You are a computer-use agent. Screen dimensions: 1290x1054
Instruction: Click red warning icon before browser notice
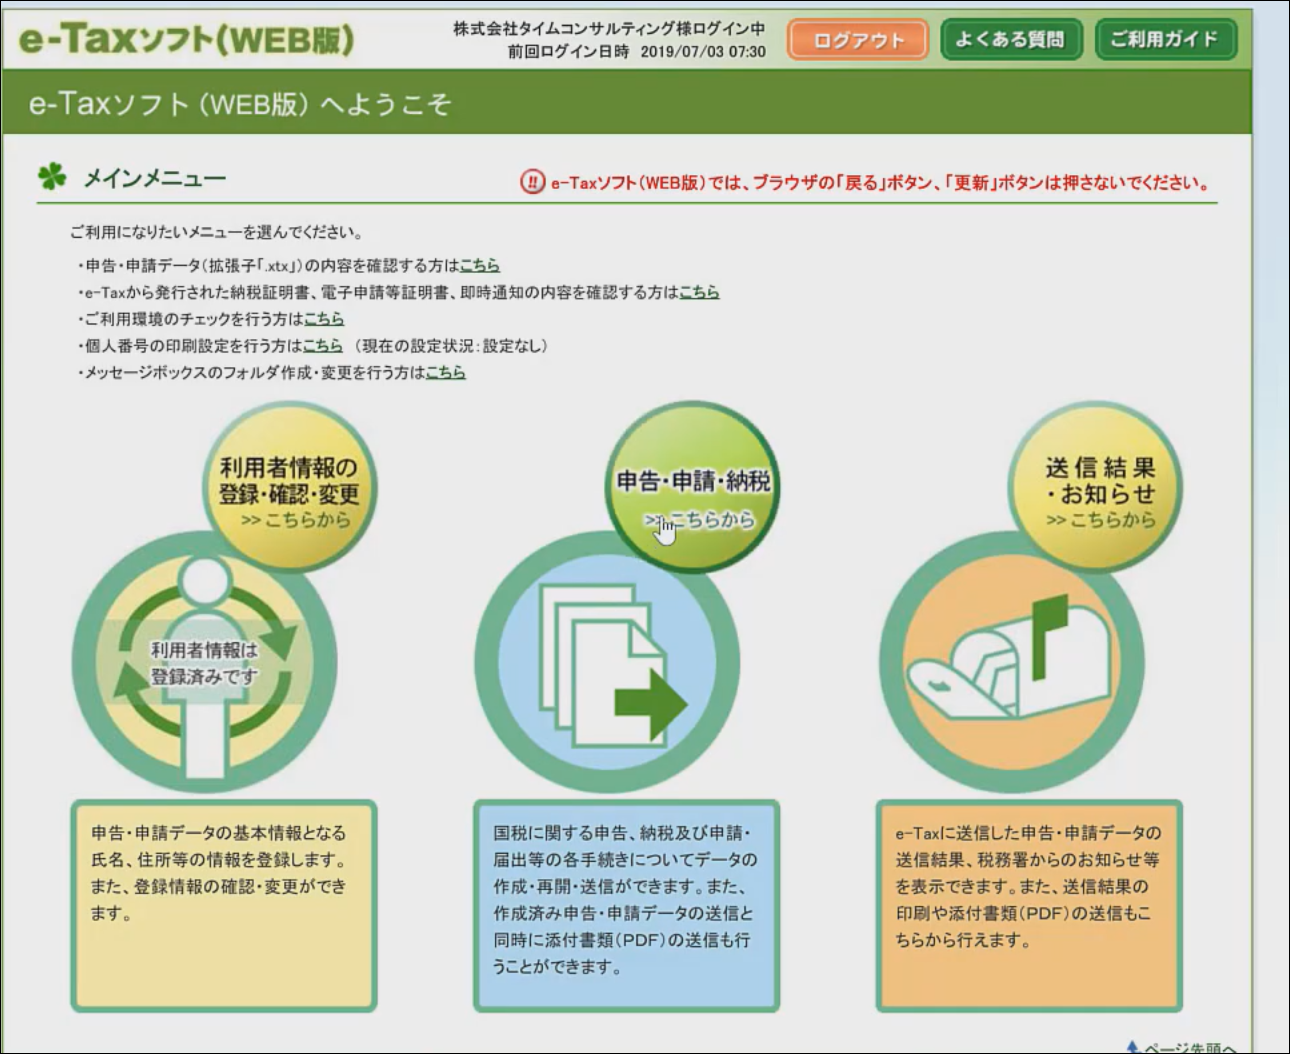(x=532, y=182)
